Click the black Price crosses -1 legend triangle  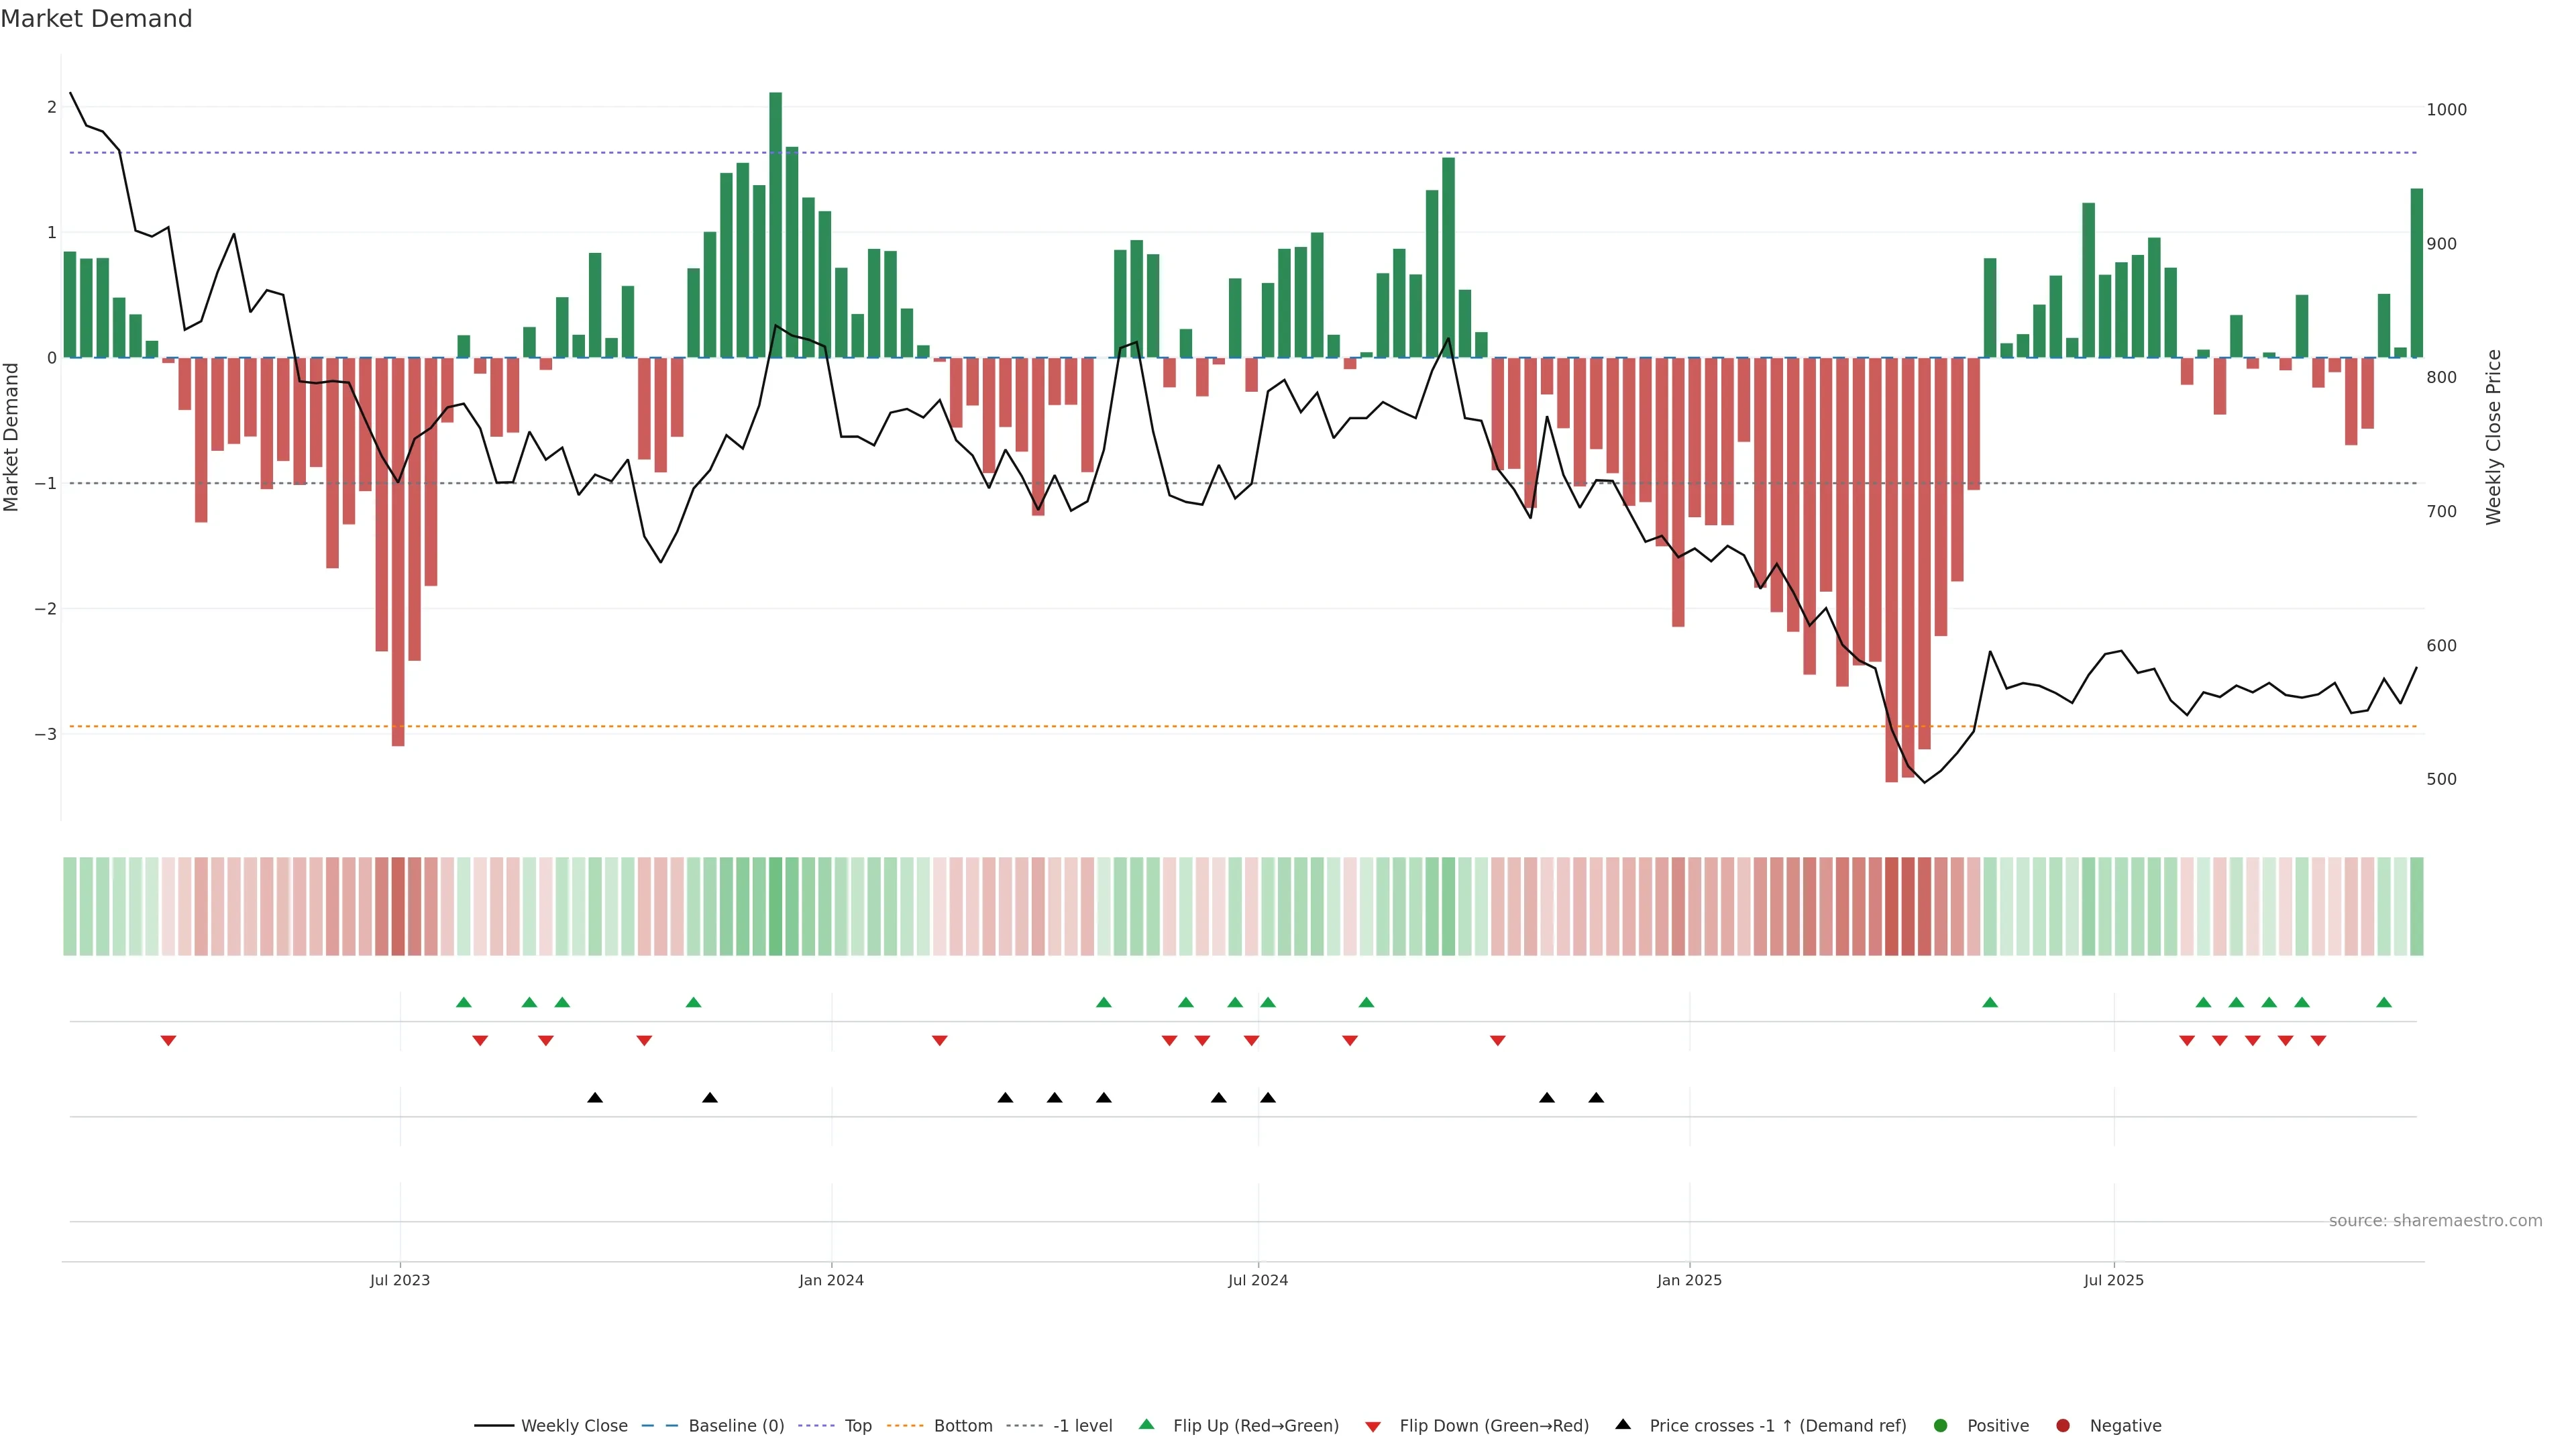click(x=1623, y=1424)
